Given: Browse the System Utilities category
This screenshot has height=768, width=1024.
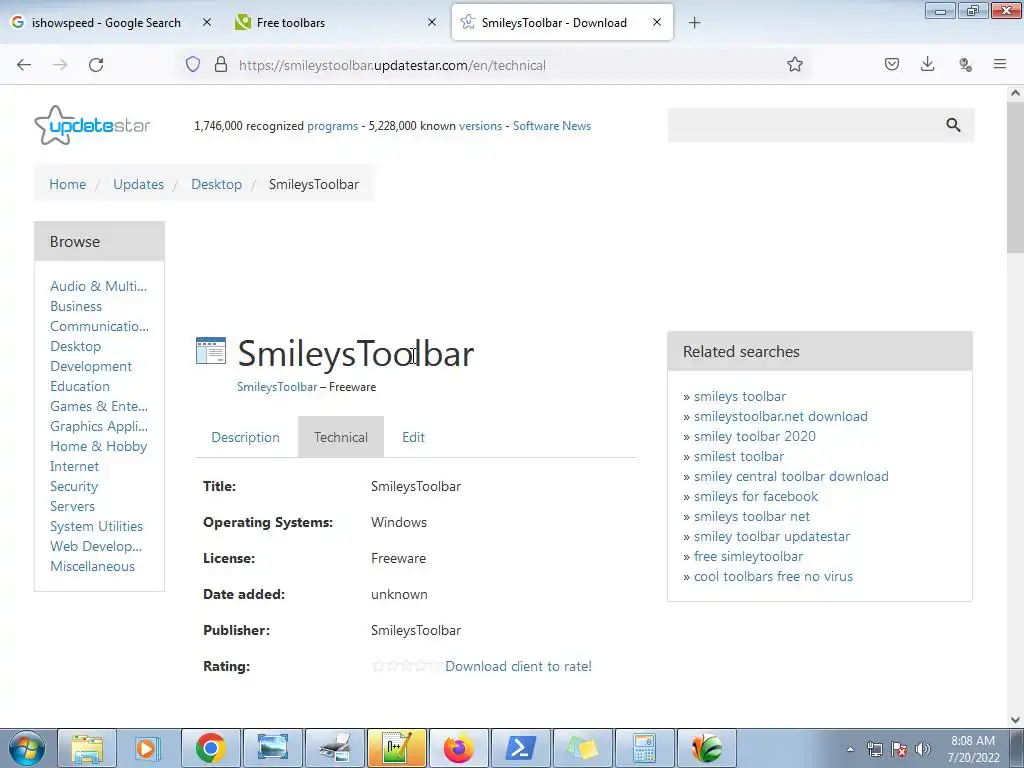Looking at the screenshot, I should click(97, 526).
